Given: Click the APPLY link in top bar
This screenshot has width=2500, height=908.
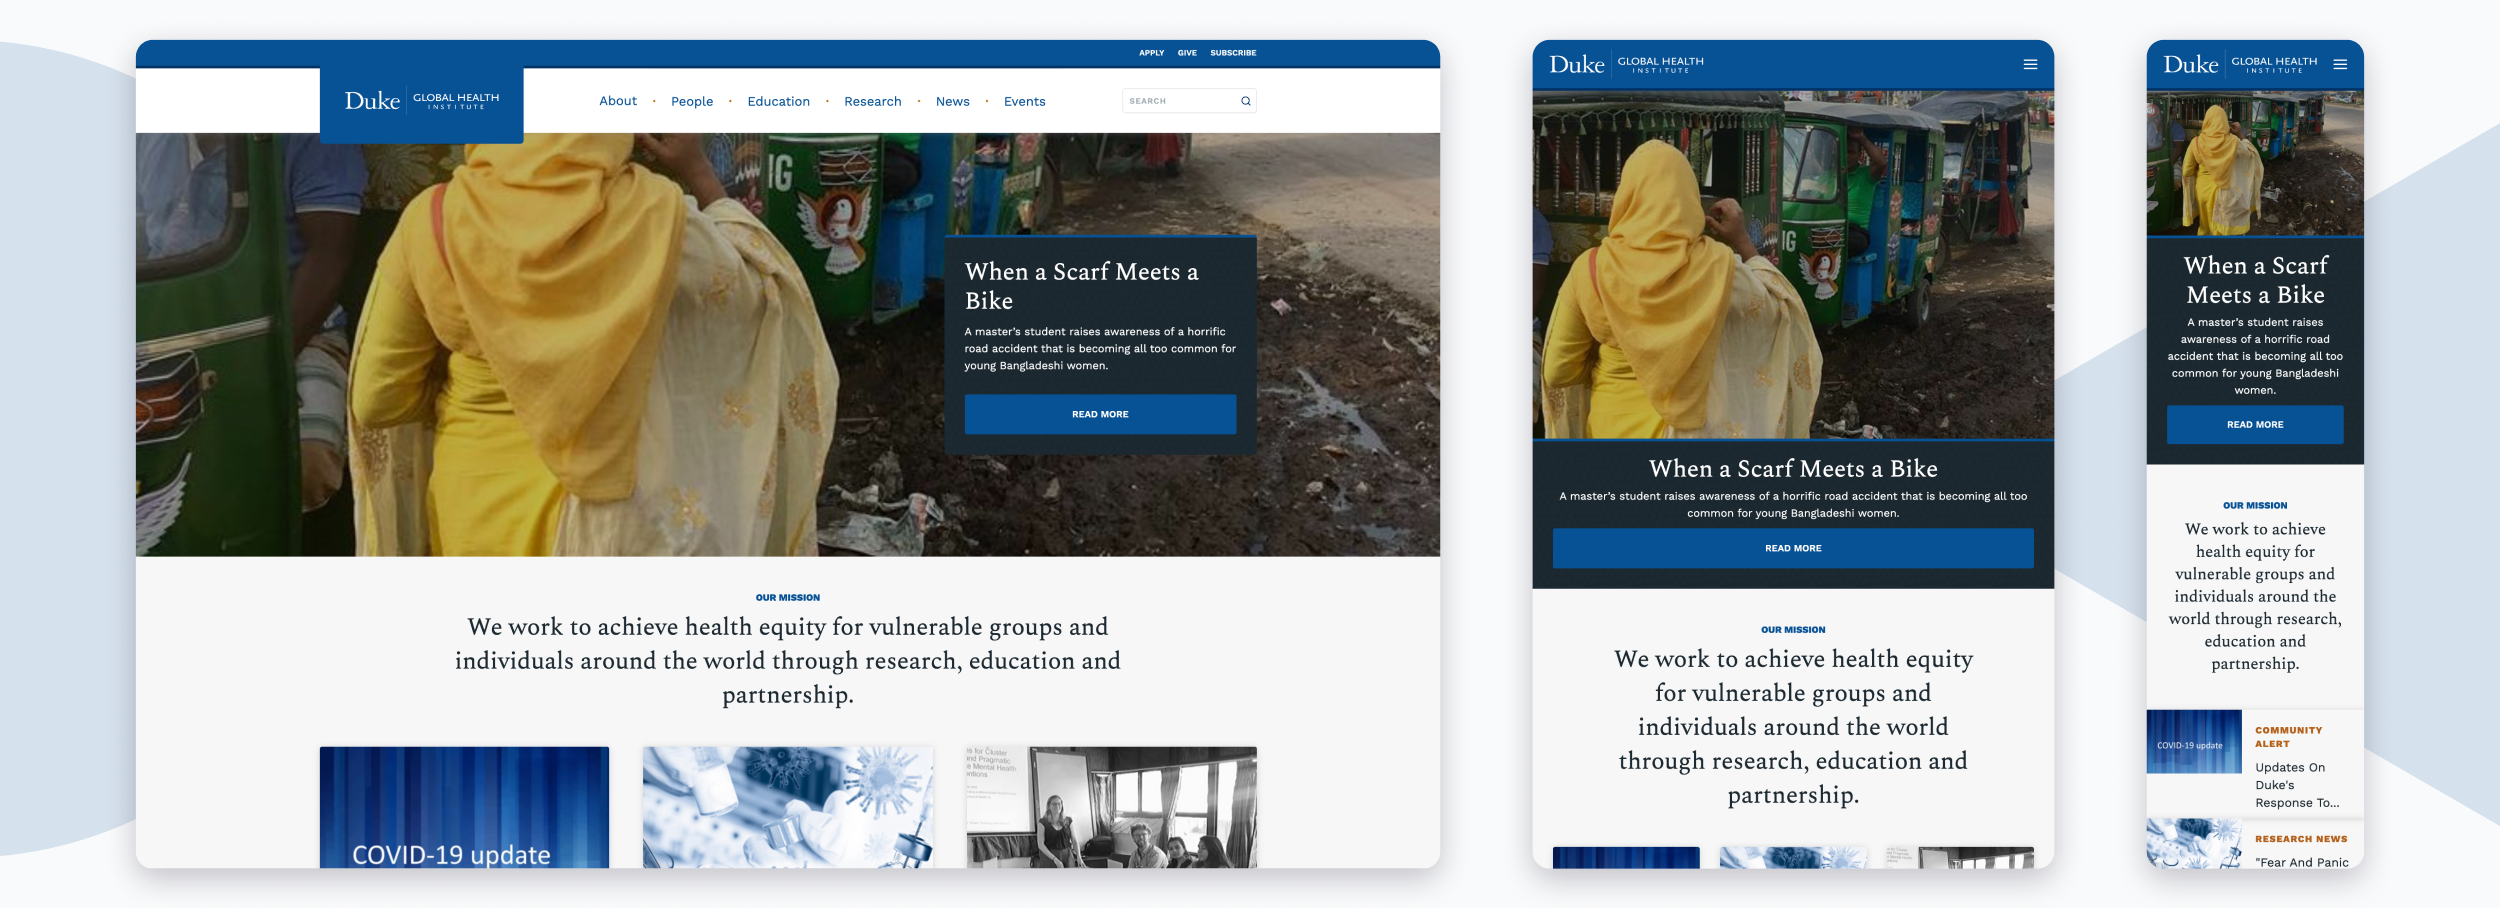Looking at the screenshot, I should pos(1152,53).
